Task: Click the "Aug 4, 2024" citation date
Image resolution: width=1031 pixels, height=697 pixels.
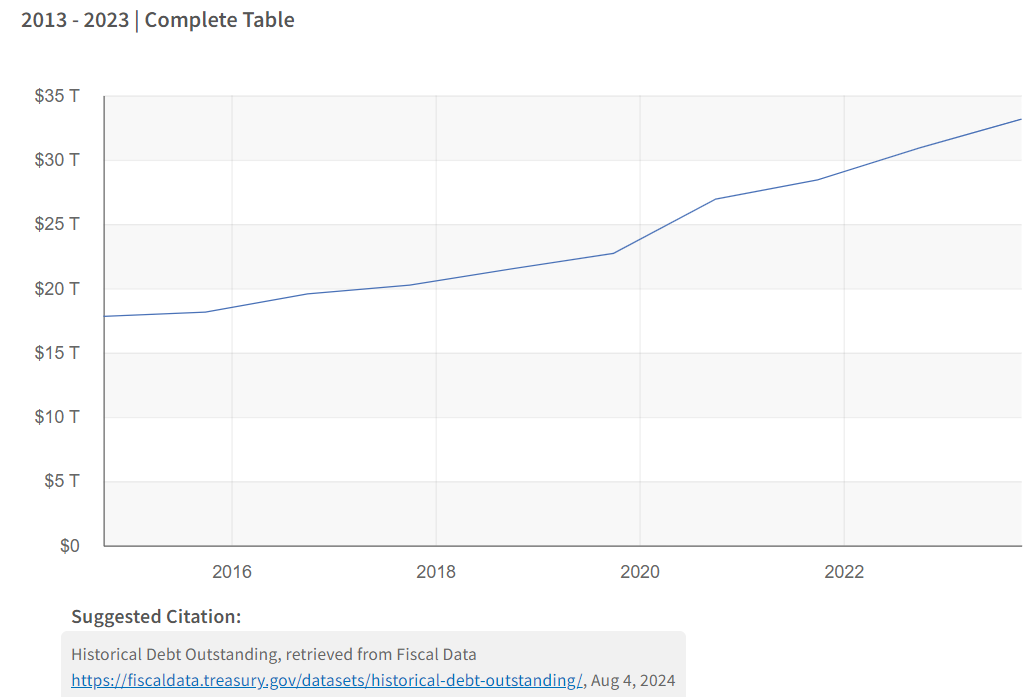Action: tap(633, 681)
